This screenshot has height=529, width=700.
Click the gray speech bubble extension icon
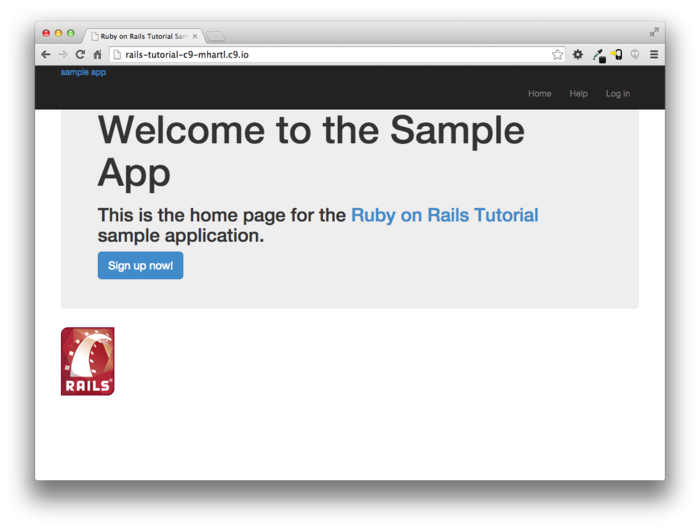pos(635,54)
